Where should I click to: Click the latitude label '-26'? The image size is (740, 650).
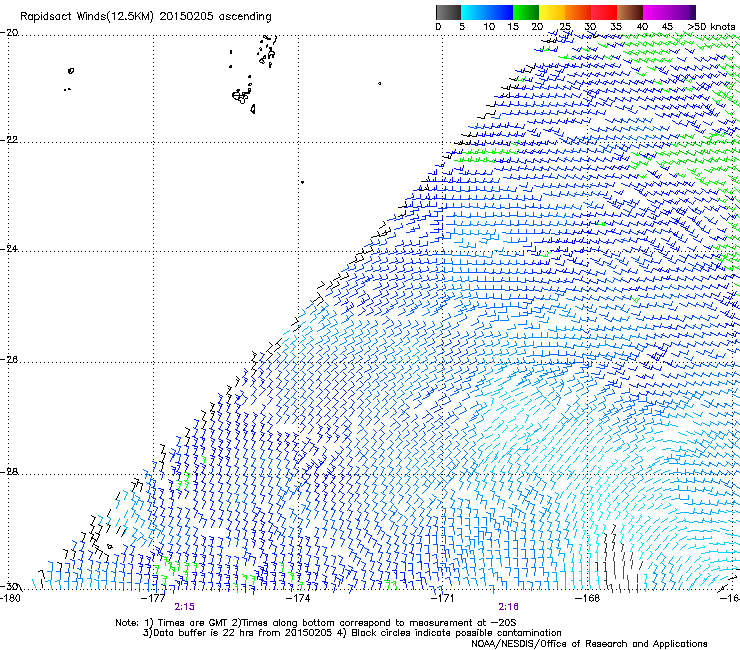(x=9, y=360)
